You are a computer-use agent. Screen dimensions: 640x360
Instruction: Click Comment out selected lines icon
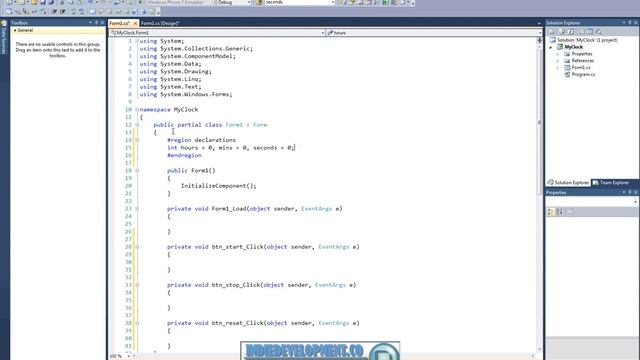pos(73,12)
